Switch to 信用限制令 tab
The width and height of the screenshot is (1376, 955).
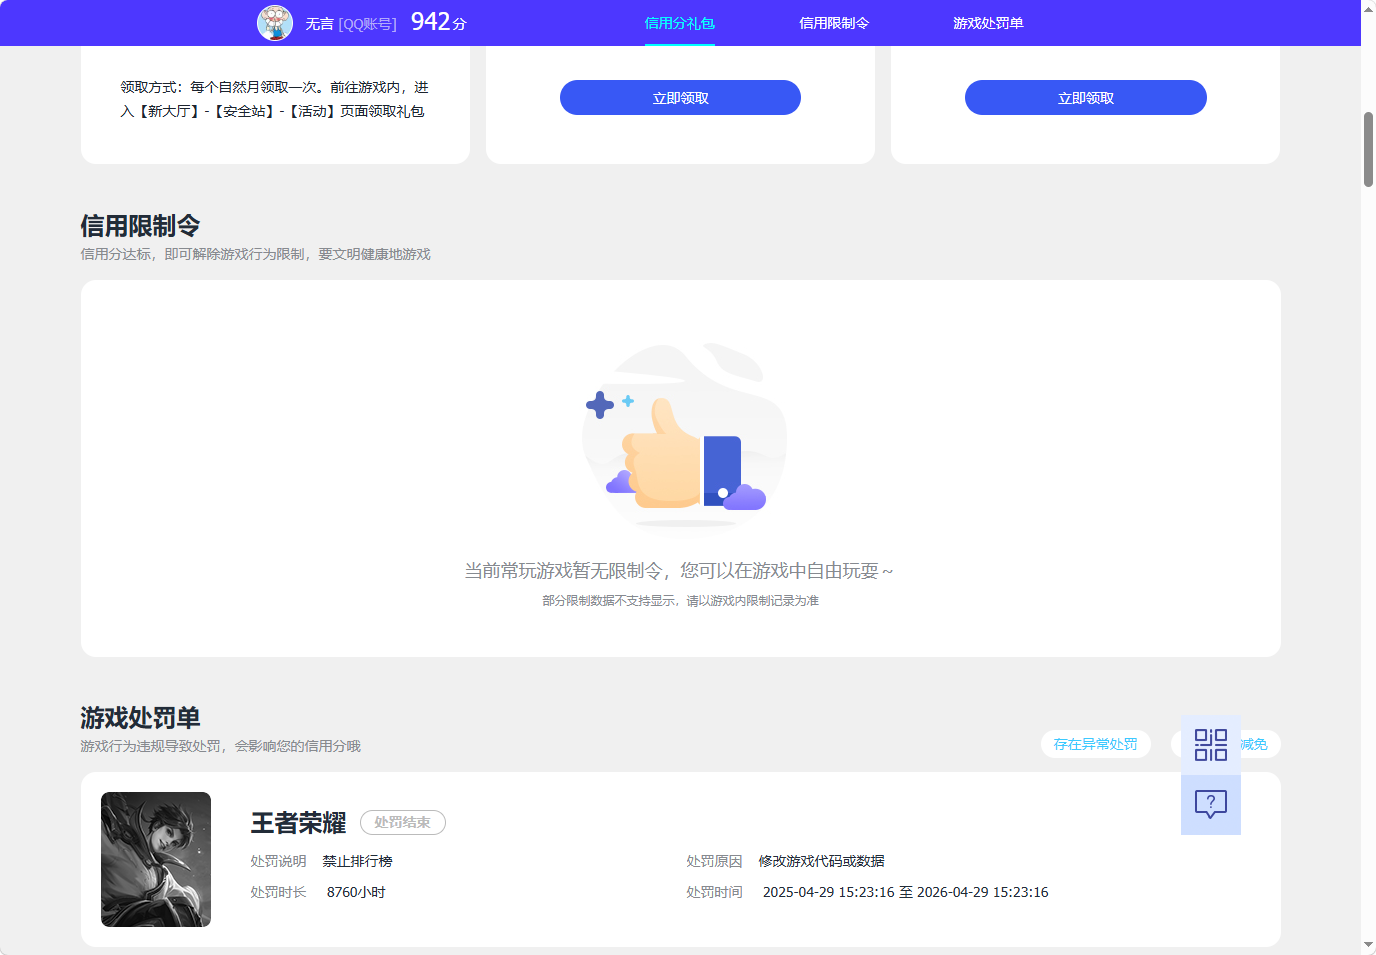pos(834,23)
